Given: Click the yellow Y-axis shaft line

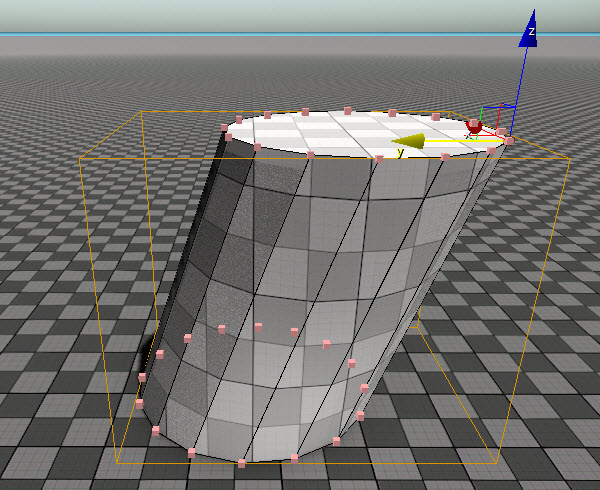Looking at the screenshot, I should point(465,141).
